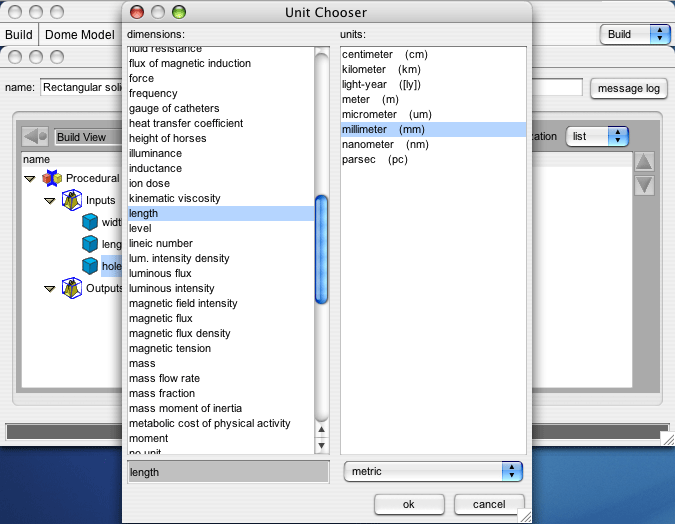Select lineic number dimension

coord(221,244)
